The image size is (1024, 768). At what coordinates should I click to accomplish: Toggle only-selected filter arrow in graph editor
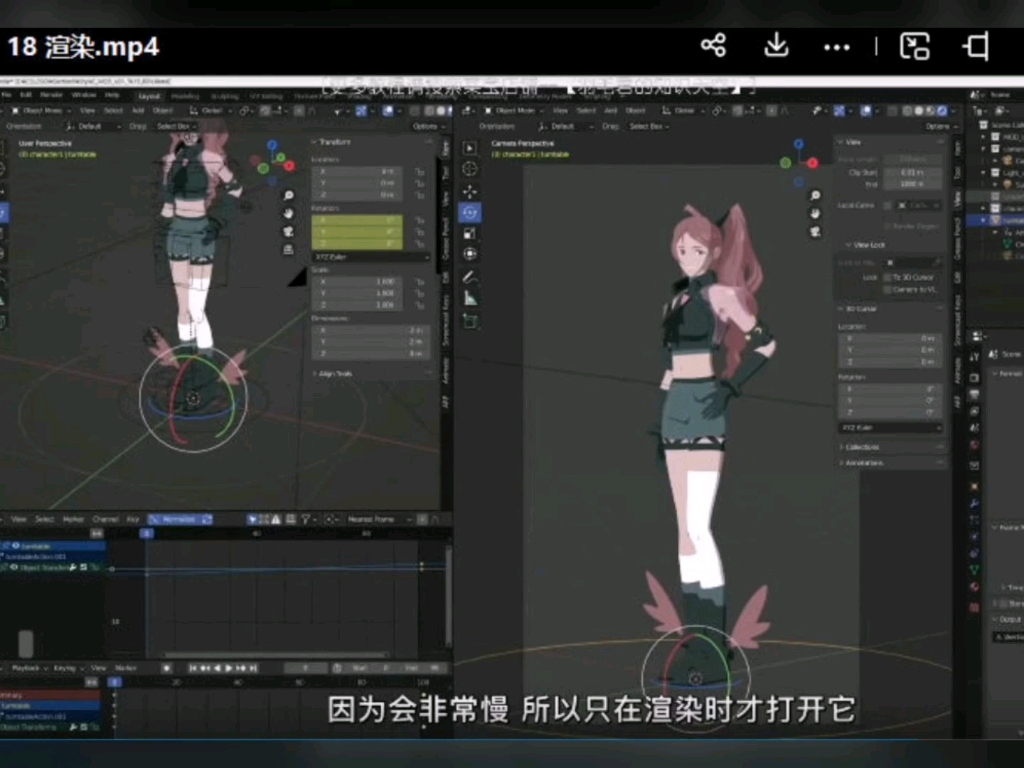pos(252,519)
